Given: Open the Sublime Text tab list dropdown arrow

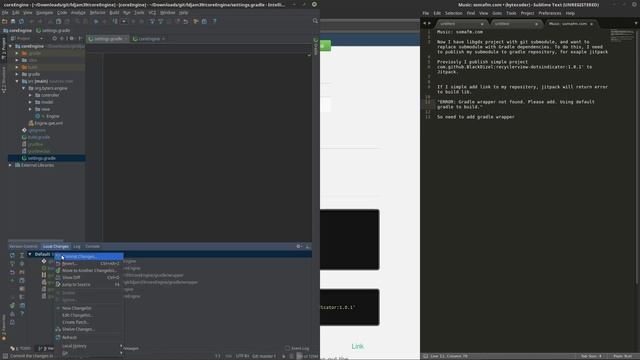Looking at the screenshot, I should [x=636, y=24].
